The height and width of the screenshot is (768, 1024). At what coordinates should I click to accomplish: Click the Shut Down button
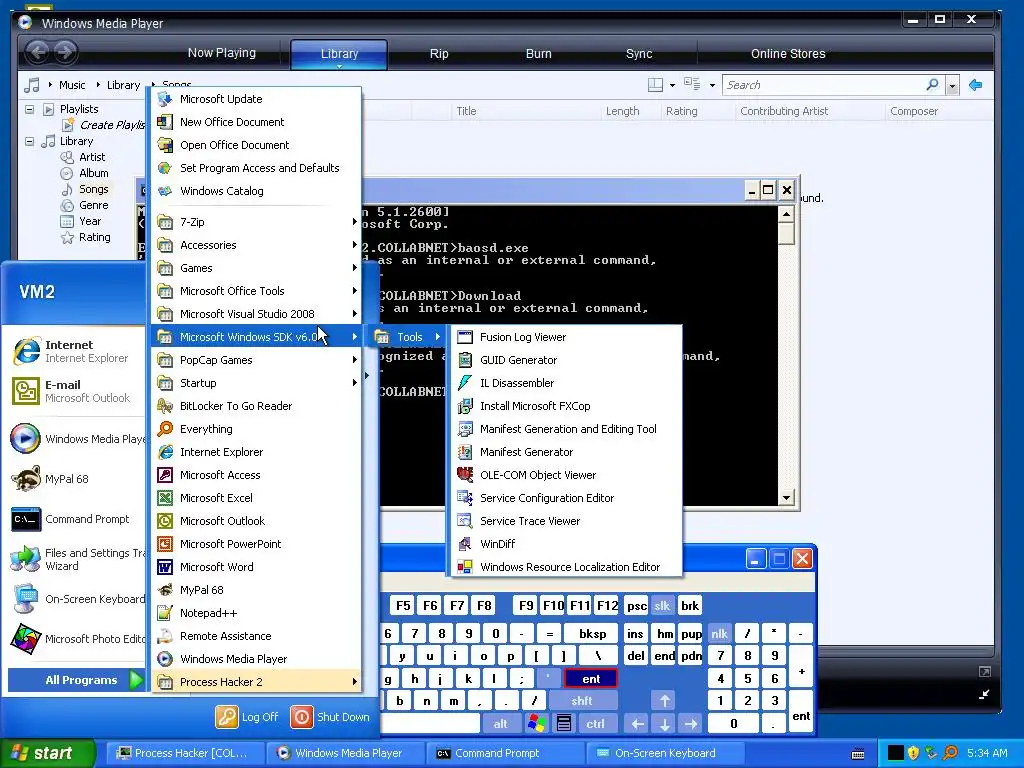[x=330, y=717]
